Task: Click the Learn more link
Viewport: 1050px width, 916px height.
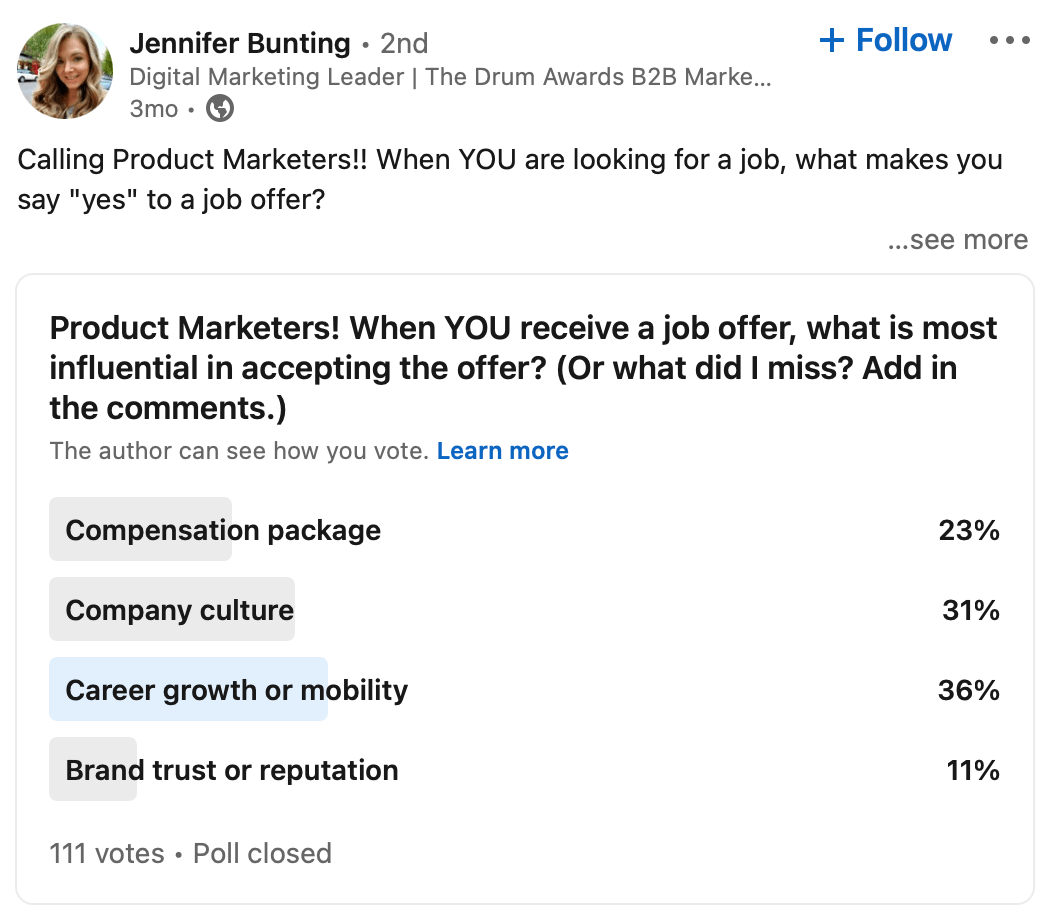Action: click(x=502, y=451)
